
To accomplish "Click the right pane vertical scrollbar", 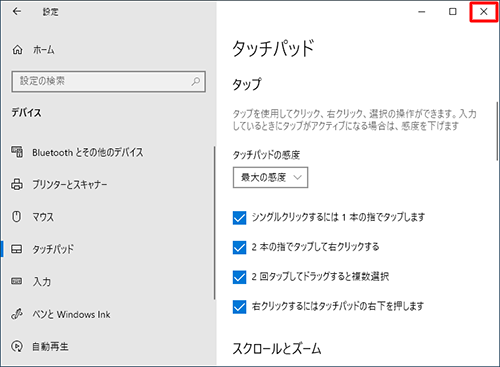I will 497,130.
